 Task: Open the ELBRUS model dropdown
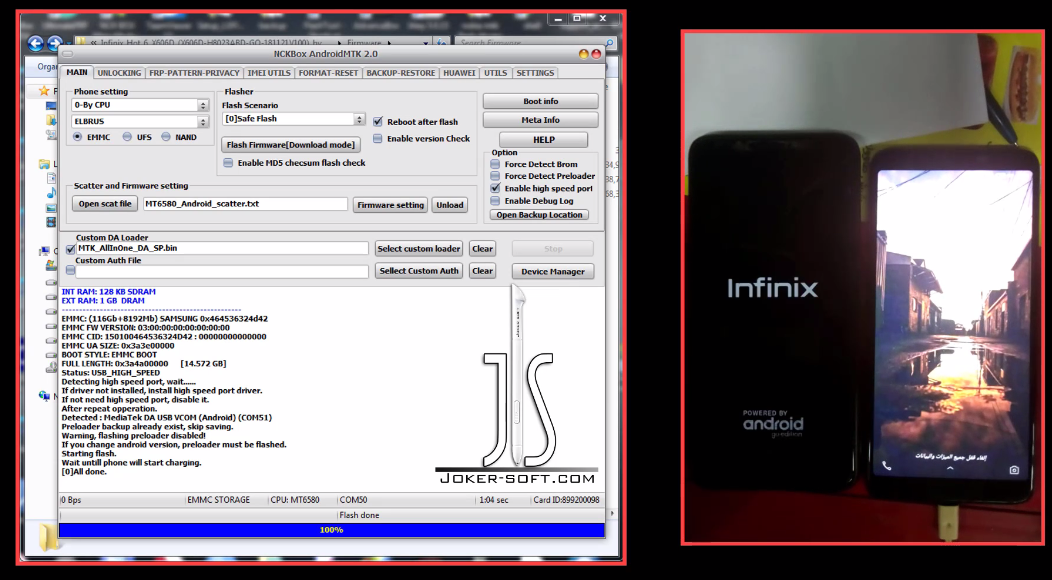pos(203,121)
